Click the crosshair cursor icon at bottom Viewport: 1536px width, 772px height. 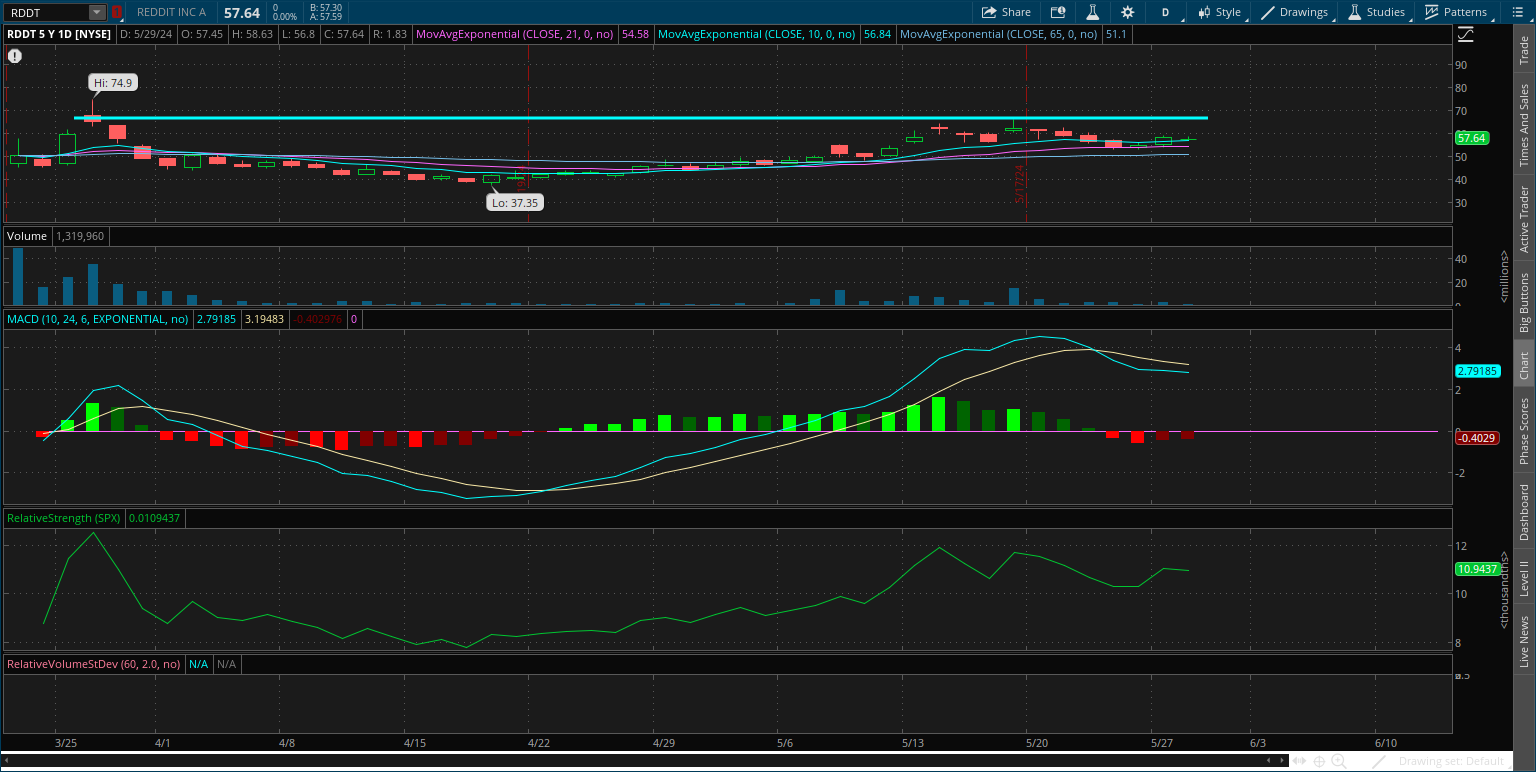(1319, 761)
